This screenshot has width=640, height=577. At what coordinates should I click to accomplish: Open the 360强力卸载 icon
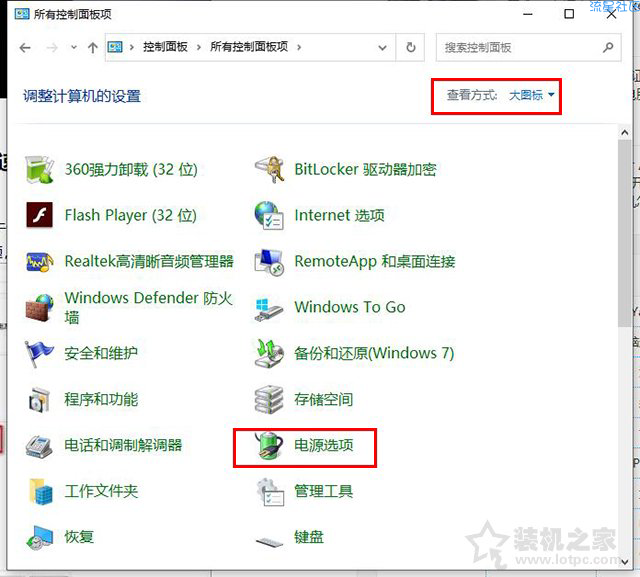point(39,169)
